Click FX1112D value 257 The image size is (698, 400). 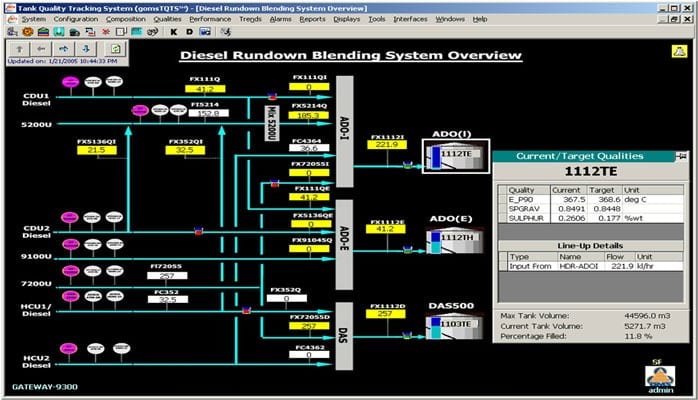point(385,314)
